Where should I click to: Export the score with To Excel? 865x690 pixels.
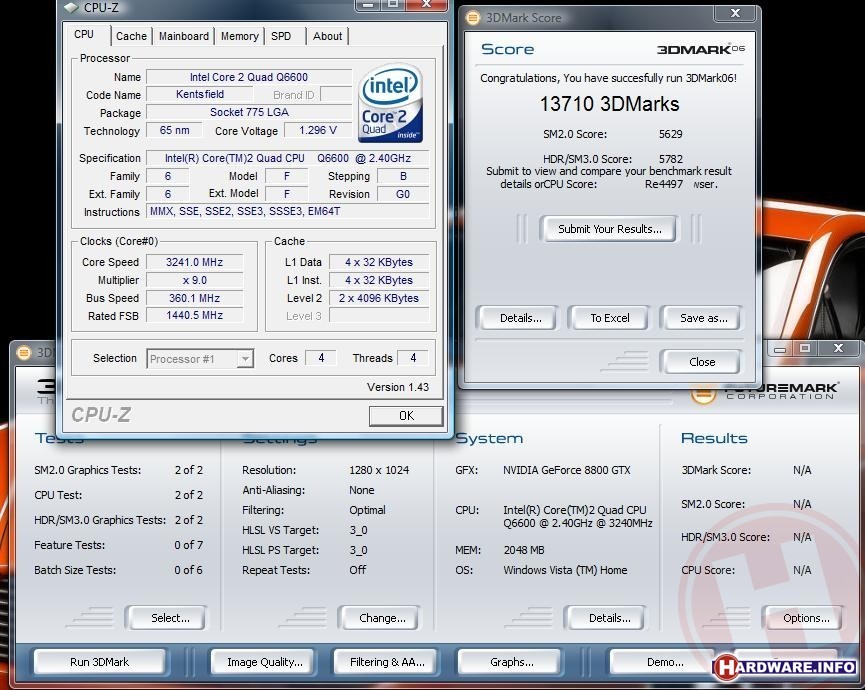(x=610, y=318)
